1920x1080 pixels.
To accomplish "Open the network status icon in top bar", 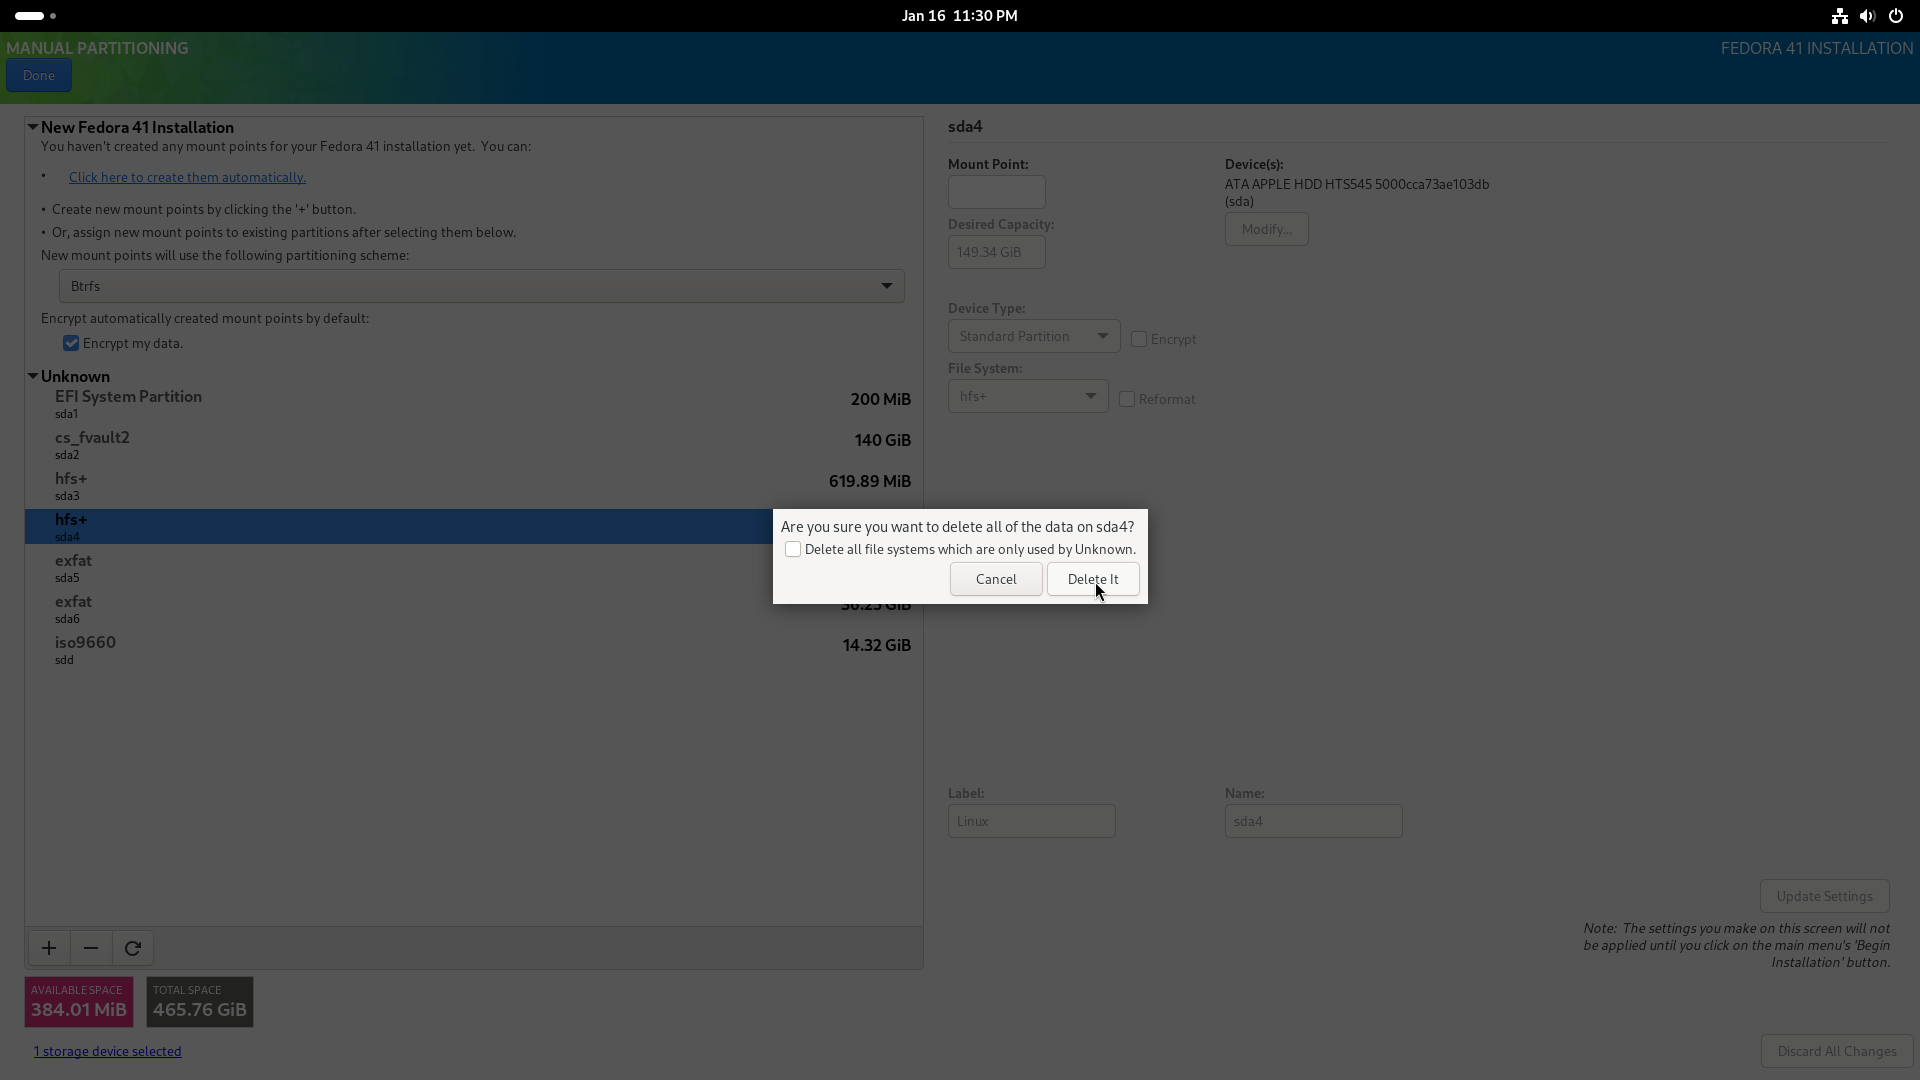I will [1839, 16].
